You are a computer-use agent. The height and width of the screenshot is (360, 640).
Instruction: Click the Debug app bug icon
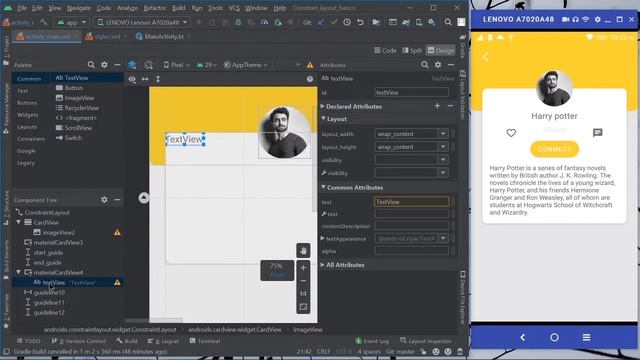(238, 22)
